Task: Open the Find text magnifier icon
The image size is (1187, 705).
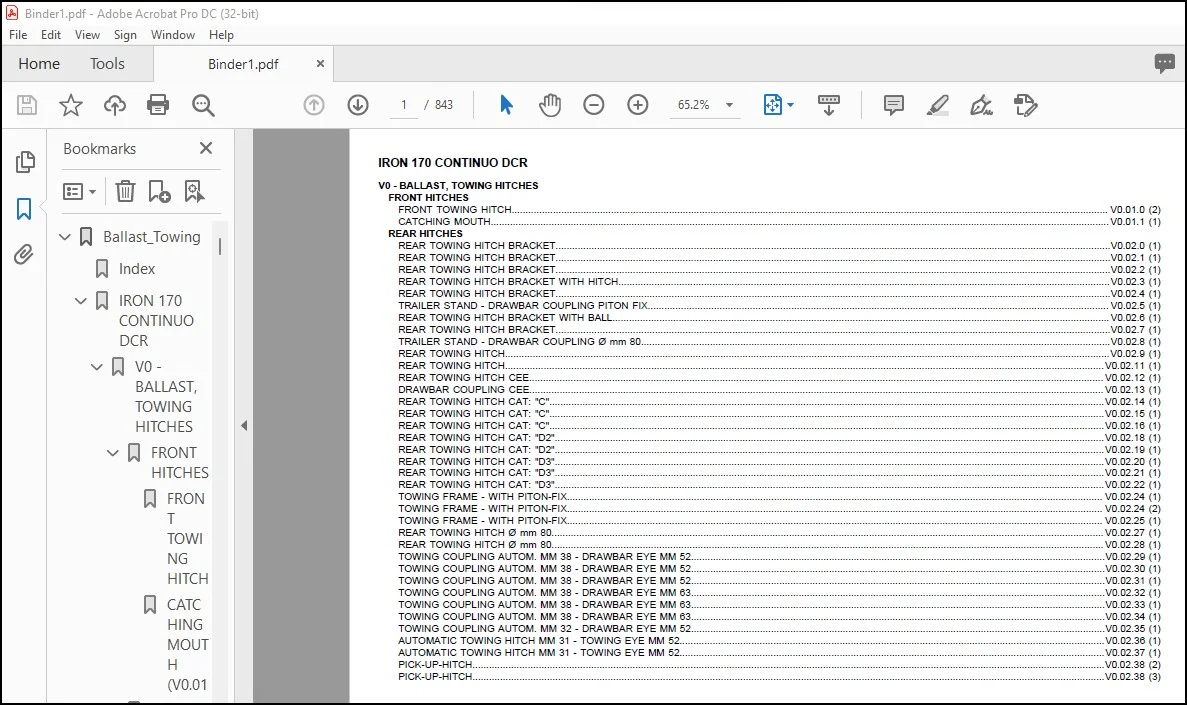Action: click(x=203, y=105)
